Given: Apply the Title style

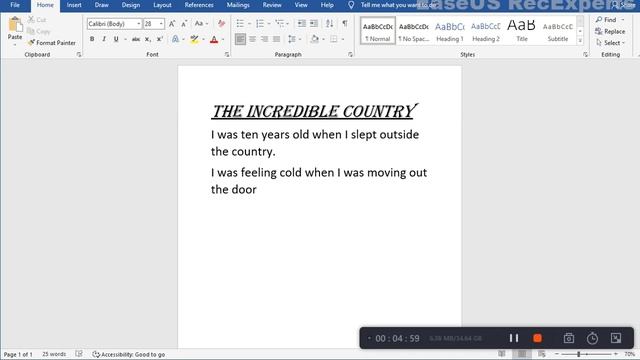Looking at the screenshot, I should [x=521, y=31].
